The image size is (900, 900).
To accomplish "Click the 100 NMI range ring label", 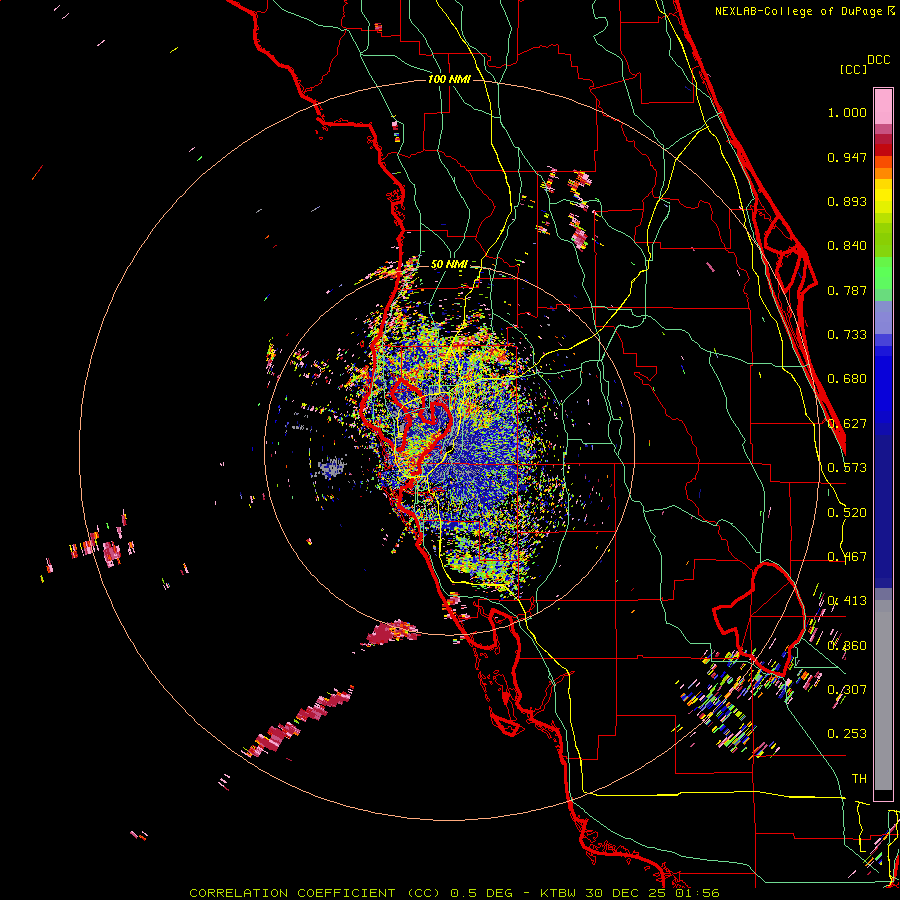I will tap(449, 79).
